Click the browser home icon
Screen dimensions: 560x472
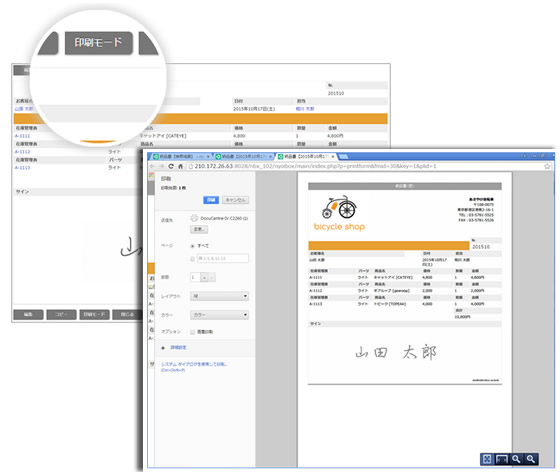181,166
